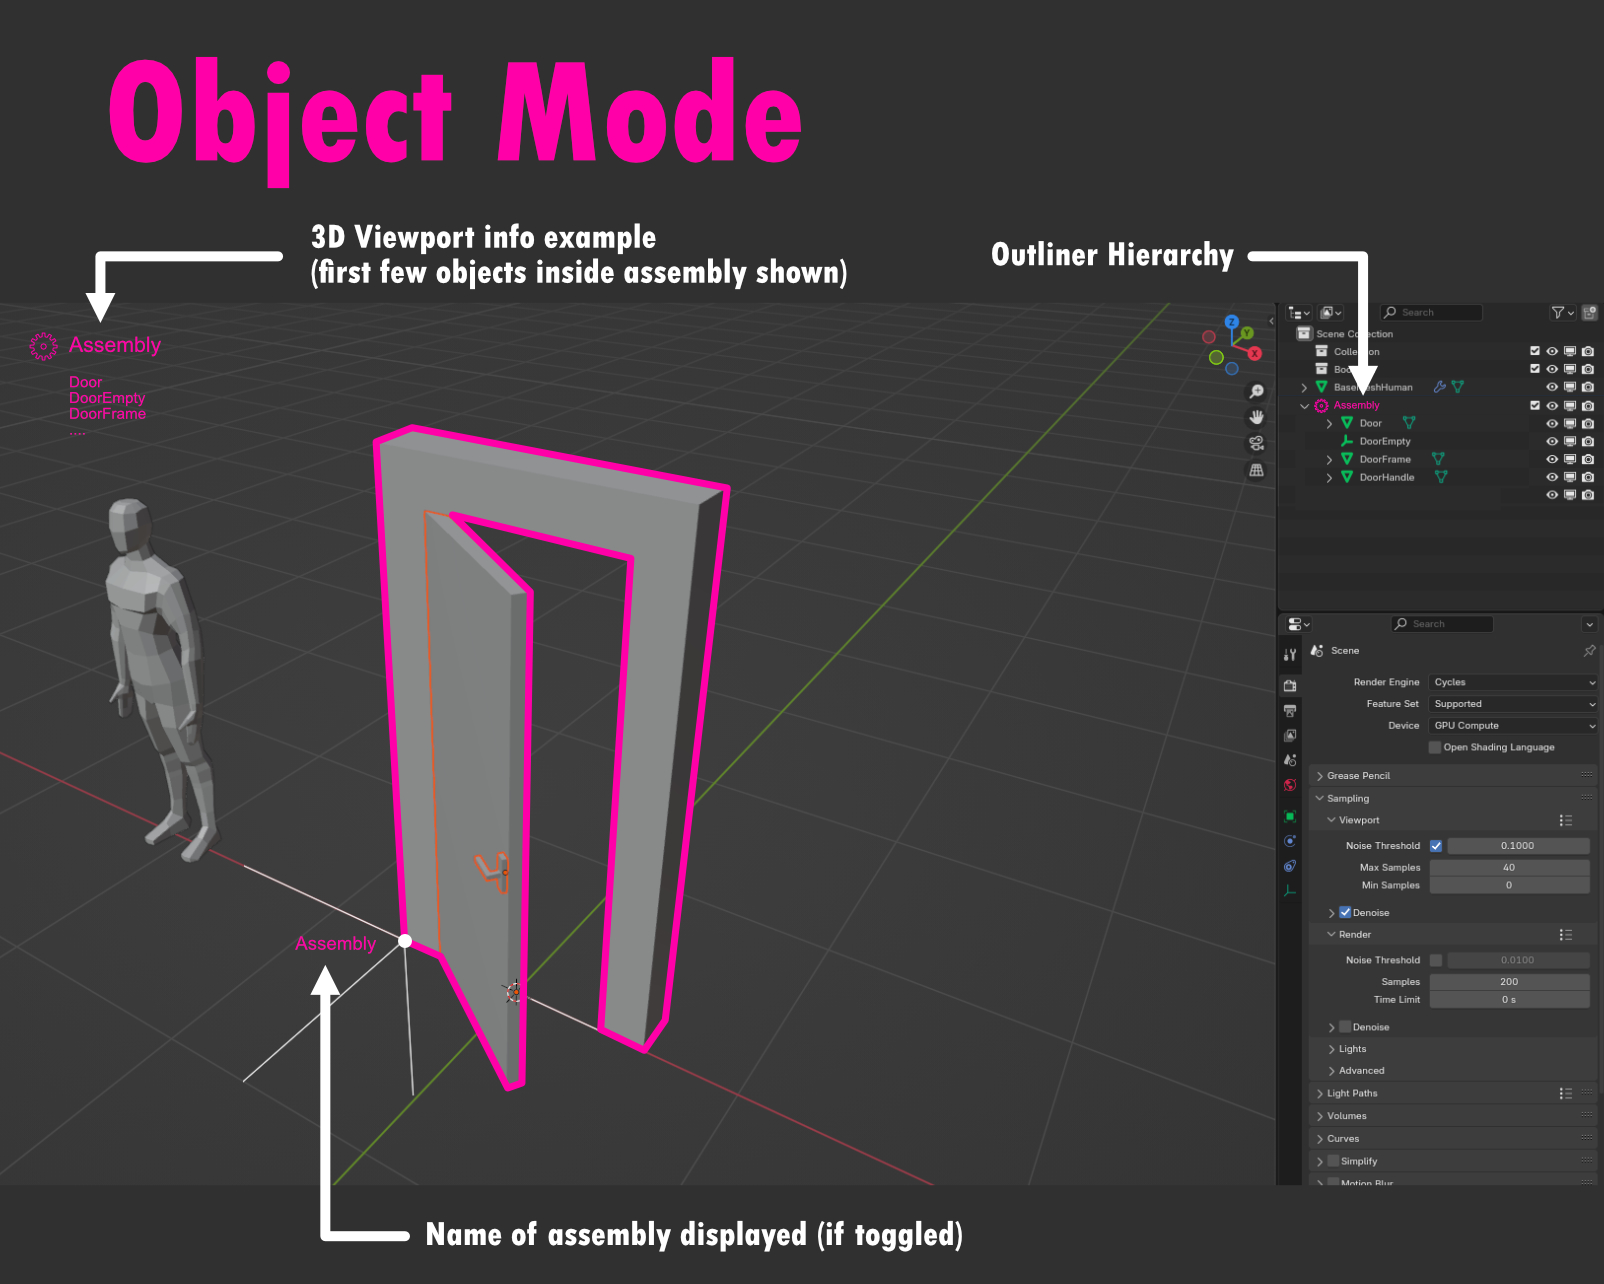Open the View Layer properties tab icon
The width and height of the screenshot is (1604, 1284).
click(x=1290, y=735)
